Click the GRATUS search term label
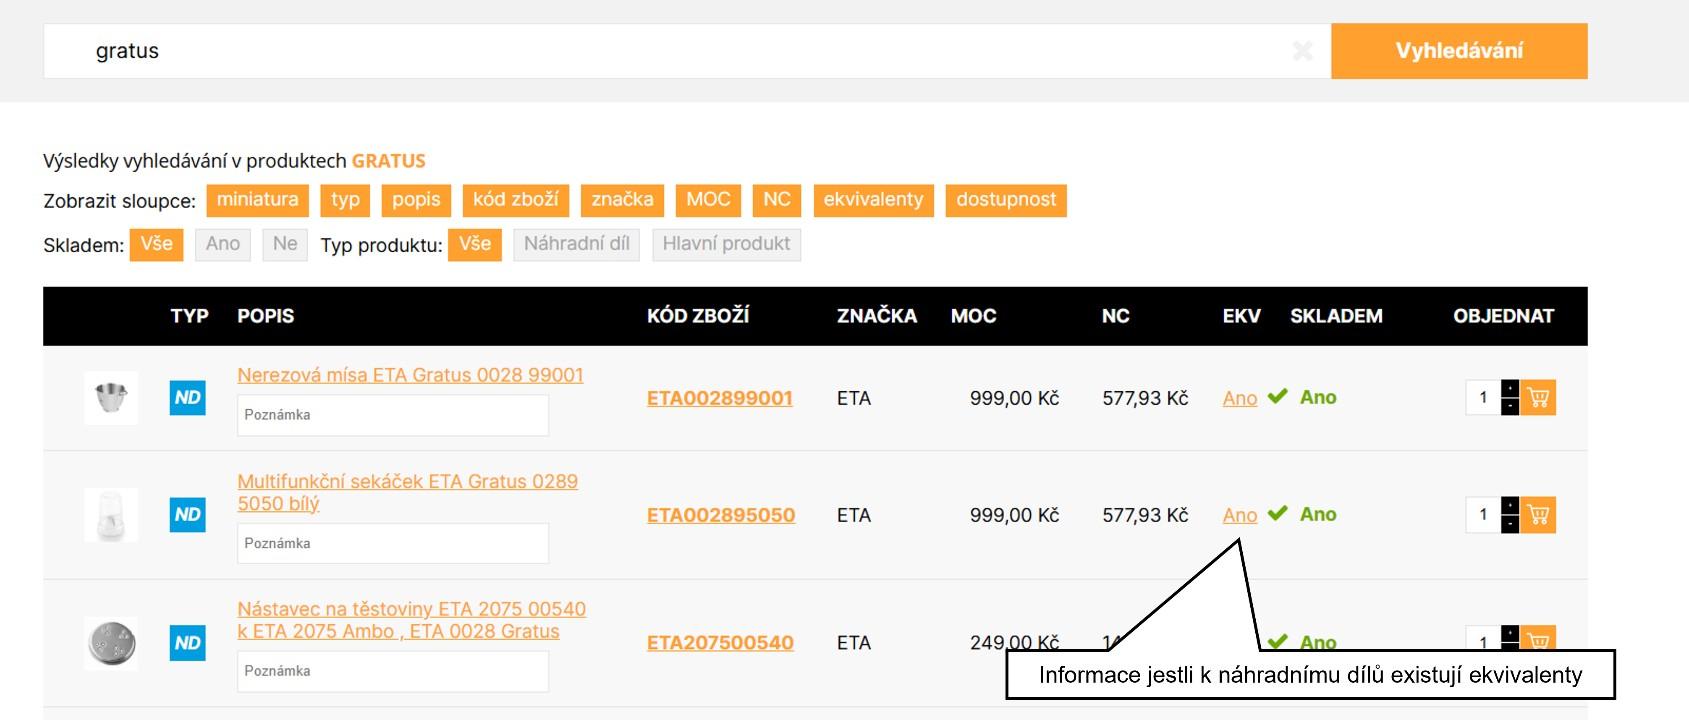The height and width of the screenshot is (720, 1689). (x=389, y=161)
